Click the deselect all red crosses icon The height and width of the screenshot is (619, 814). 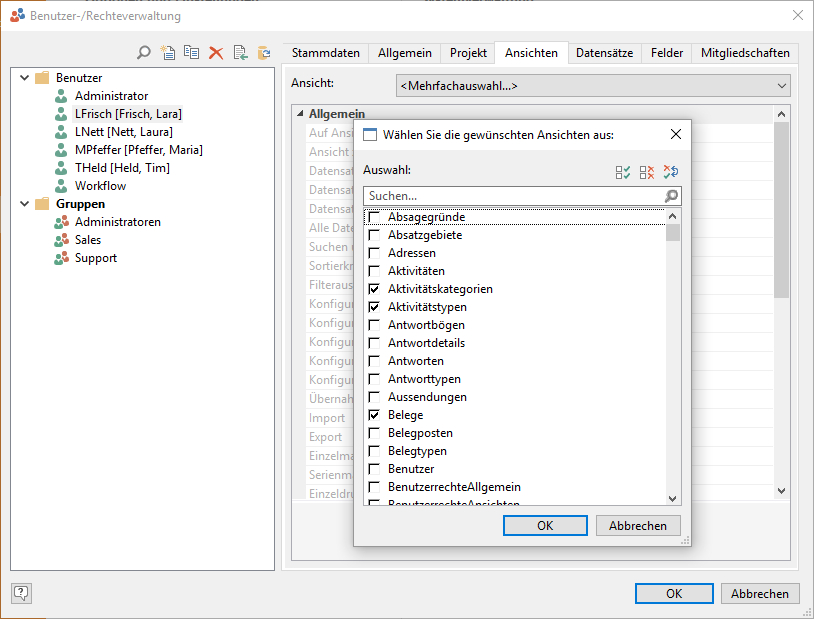[x=647, y=172]
